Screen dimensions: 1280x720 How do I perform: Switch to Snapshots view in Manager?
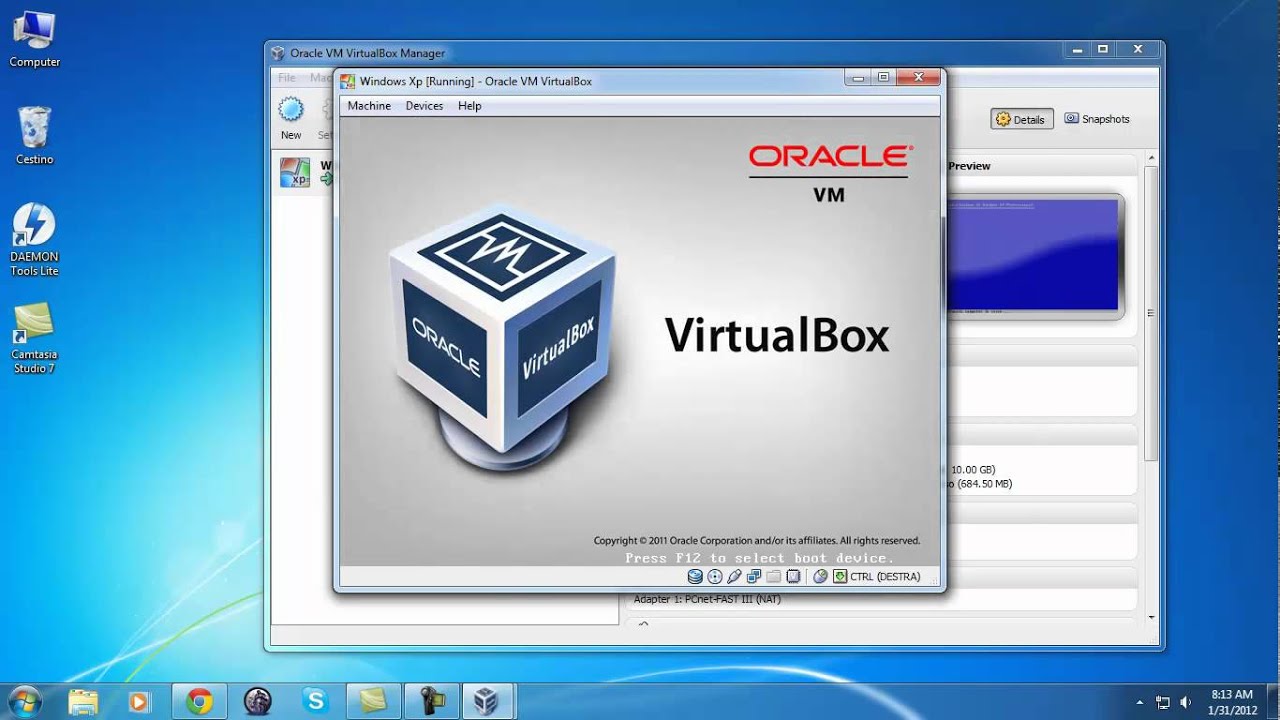click(1097, 119)
